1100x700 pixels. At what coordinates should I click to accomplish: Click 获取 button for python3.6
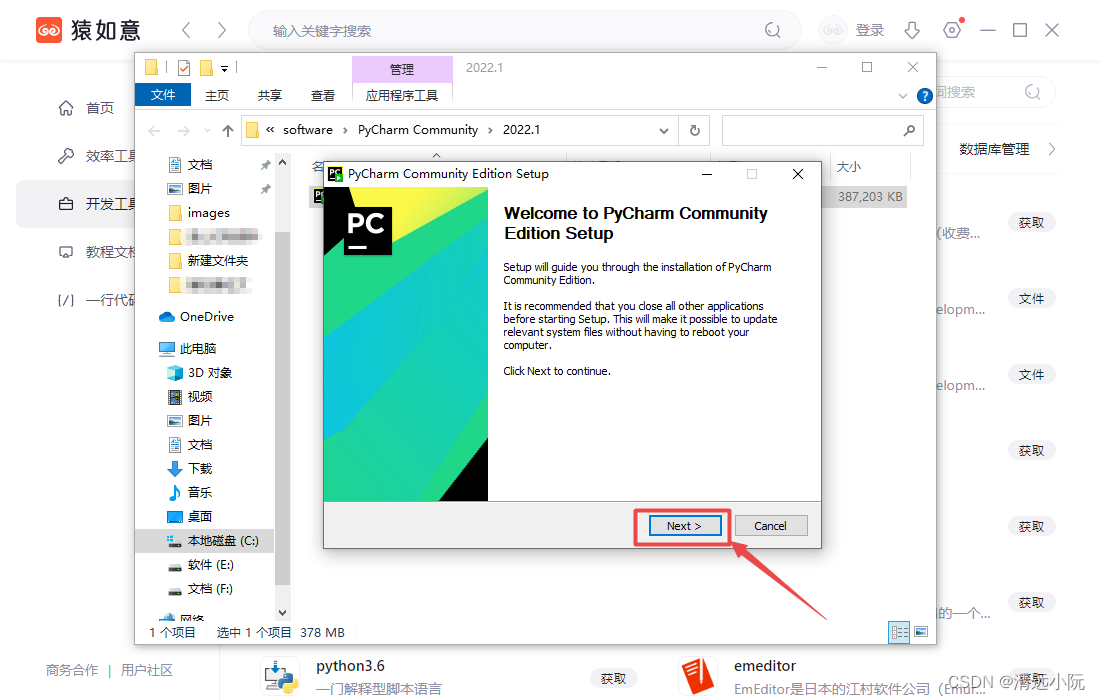[613, 678]
